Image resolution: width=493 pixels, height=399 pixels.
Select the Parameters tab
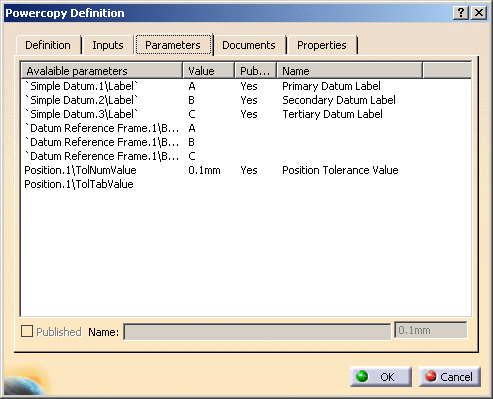[173, 45]
